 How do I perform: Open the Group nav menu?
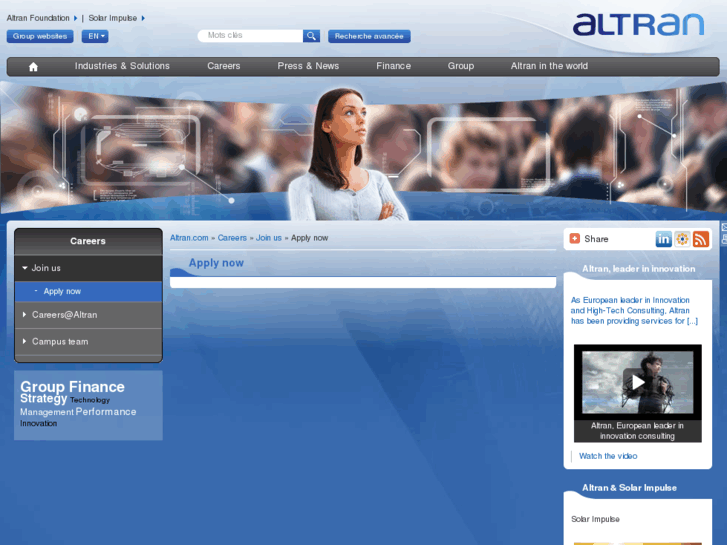click(460, 66)
